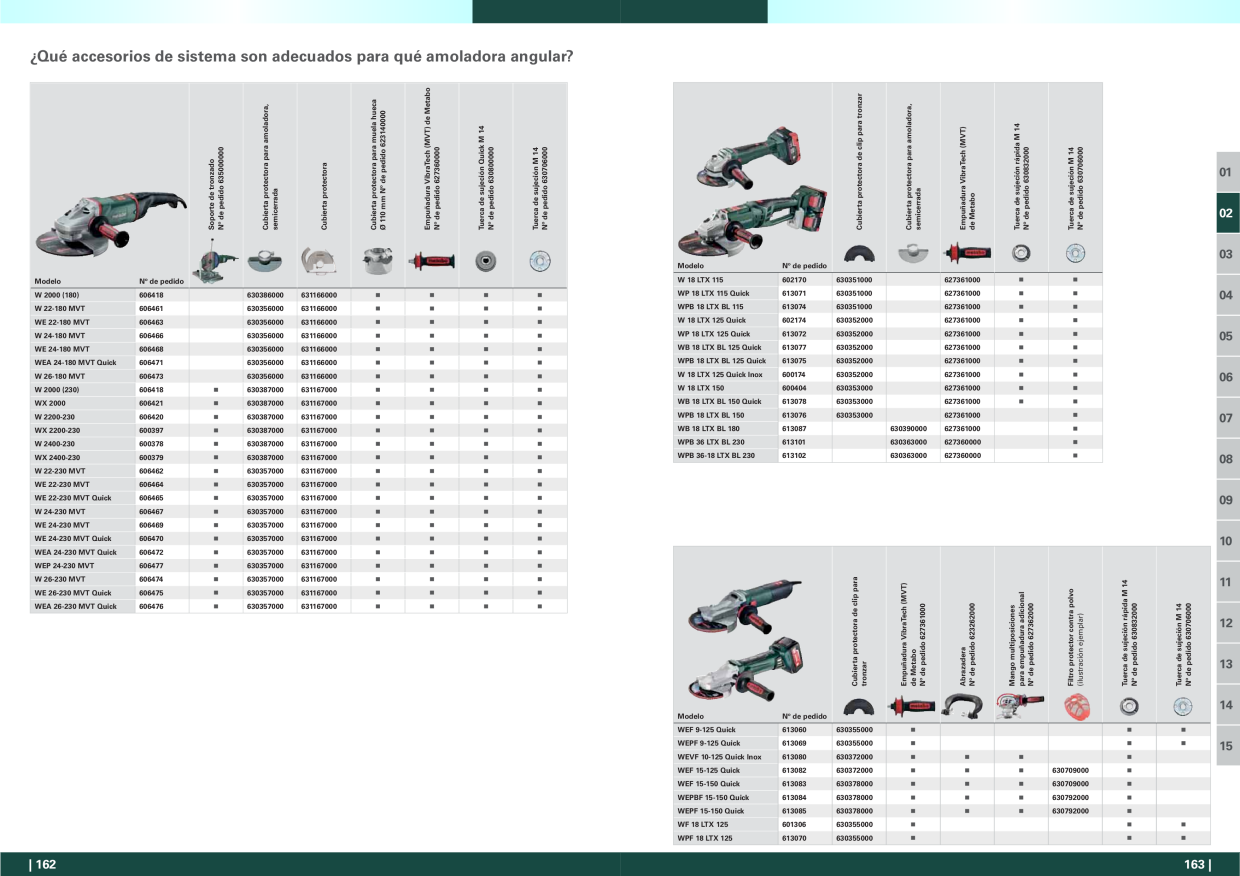Click page number 163 in the footer
The image size is (1240, 876).
(x=1196, y=865)
